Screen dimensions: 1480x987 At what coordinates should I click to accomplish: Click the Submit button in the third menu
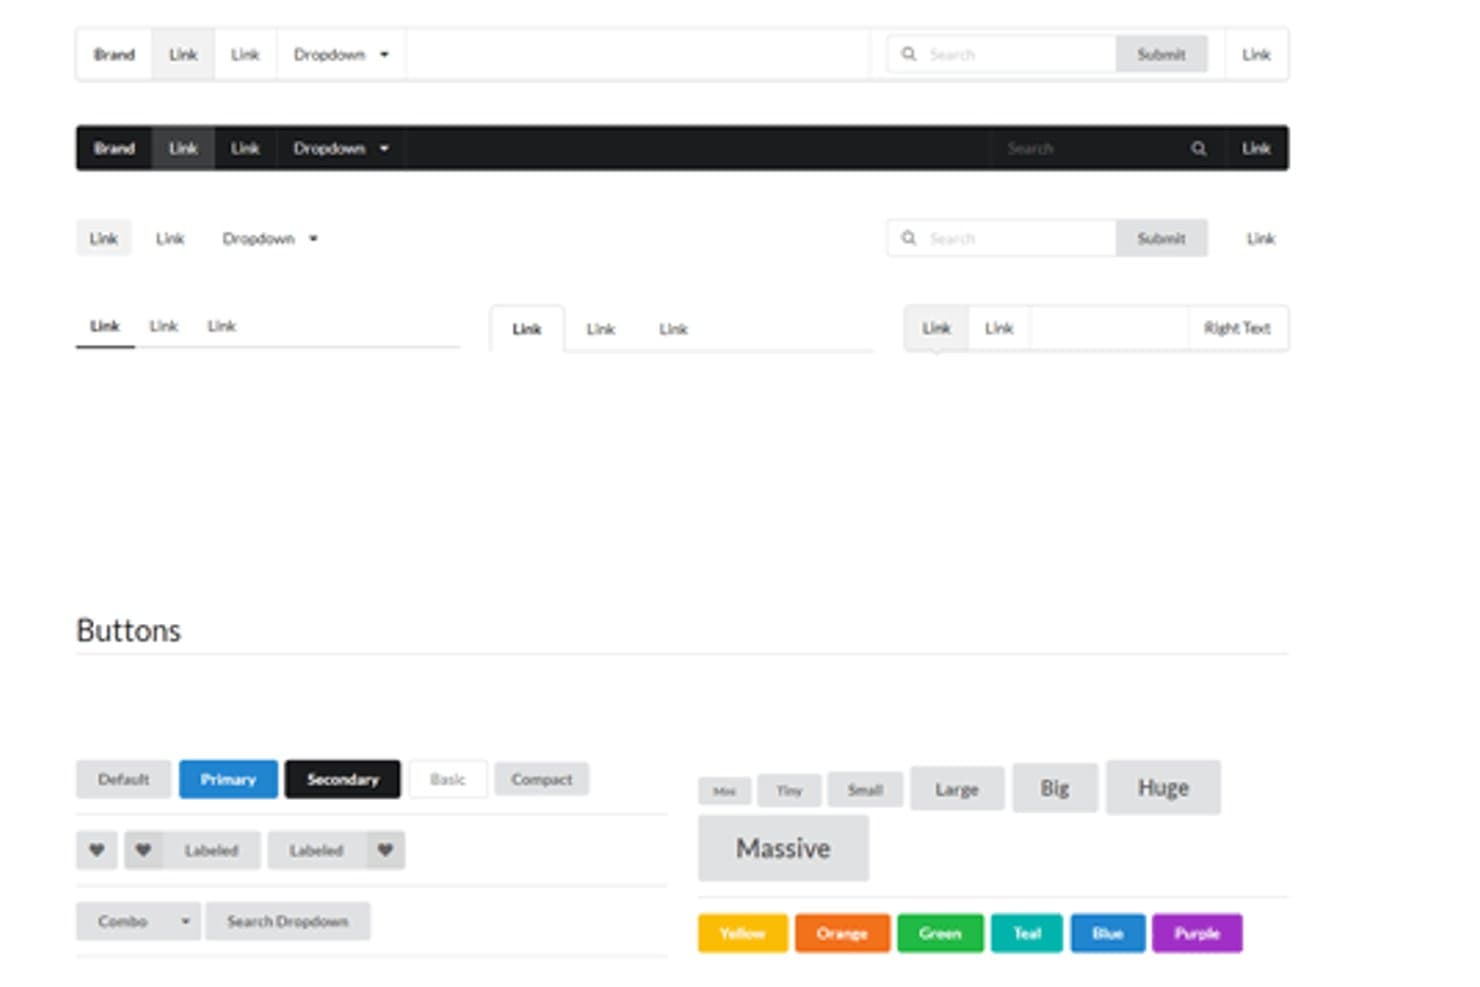pos(1161,238)
